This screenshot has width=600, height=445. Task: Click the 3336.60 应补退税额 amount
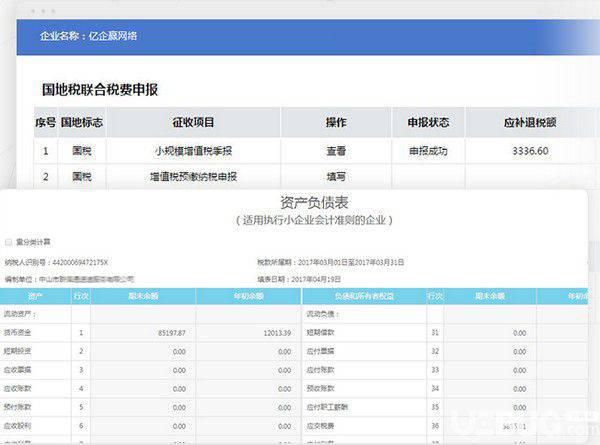(x=530, y=151)
